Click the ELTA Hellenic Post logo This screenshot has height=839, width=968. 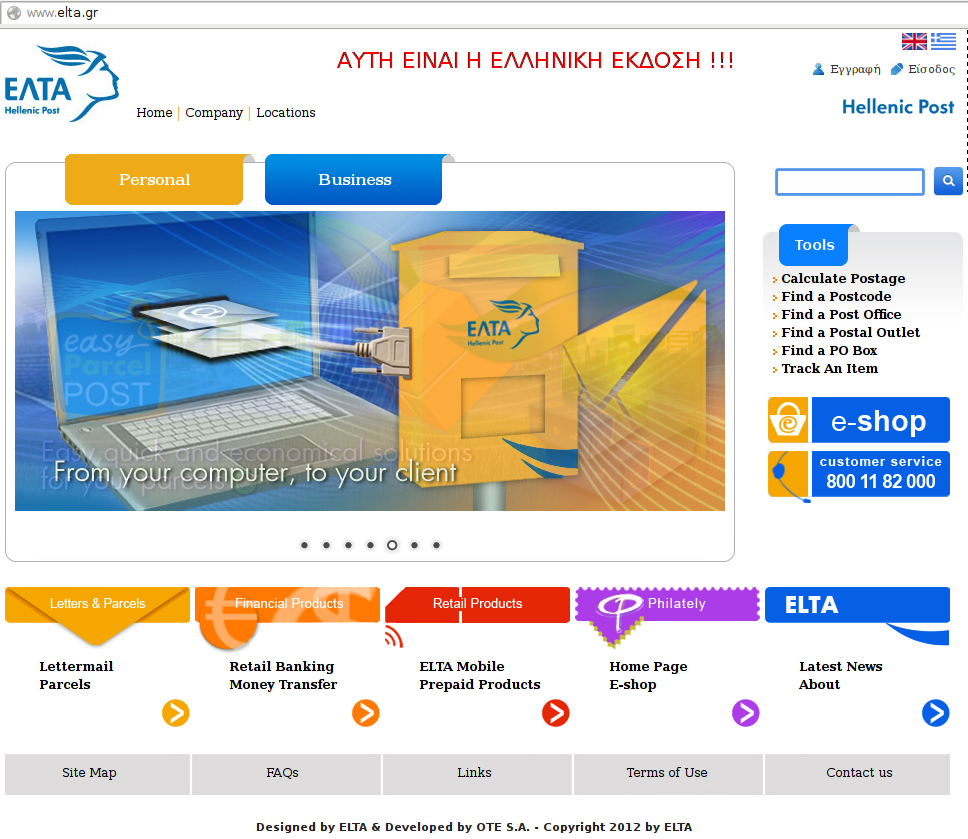point(61,83)
